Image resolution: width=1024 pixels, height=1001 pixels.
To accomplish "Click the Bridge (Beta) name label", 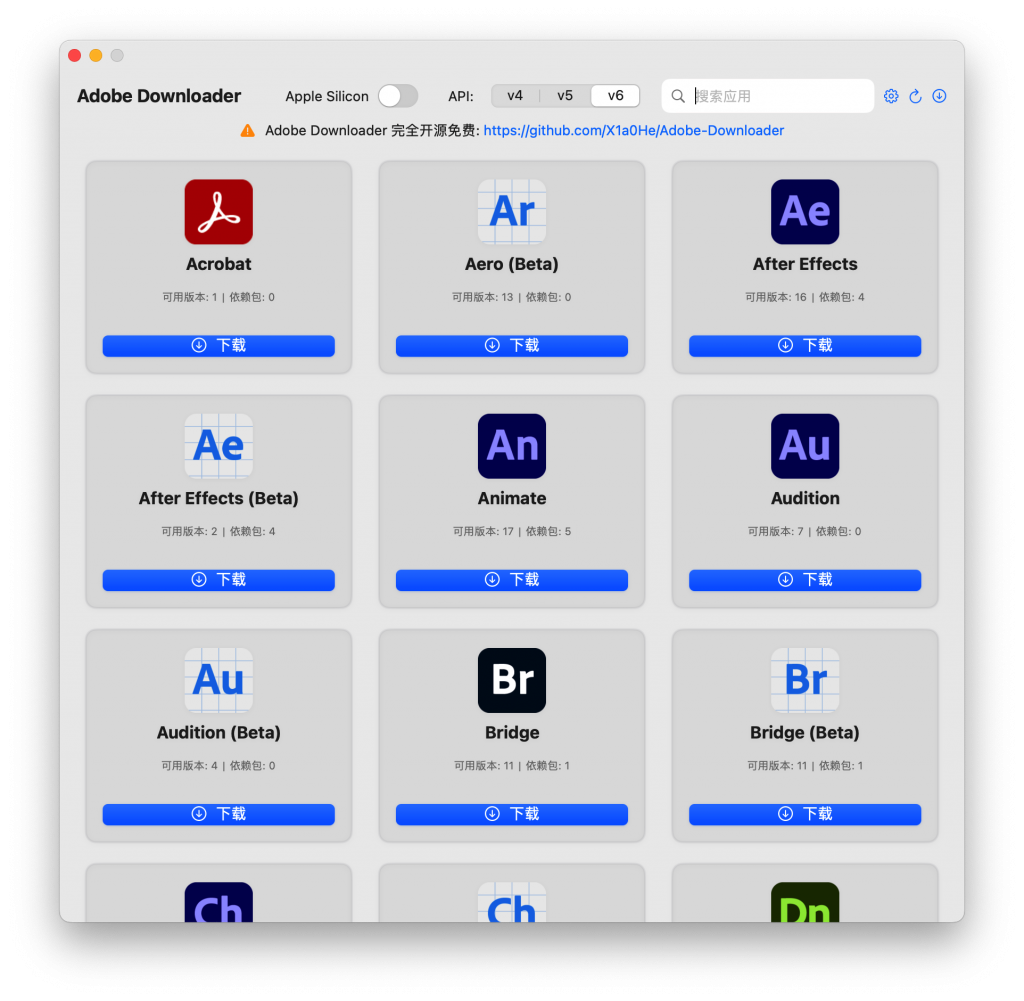I will (x=805, y=733).
